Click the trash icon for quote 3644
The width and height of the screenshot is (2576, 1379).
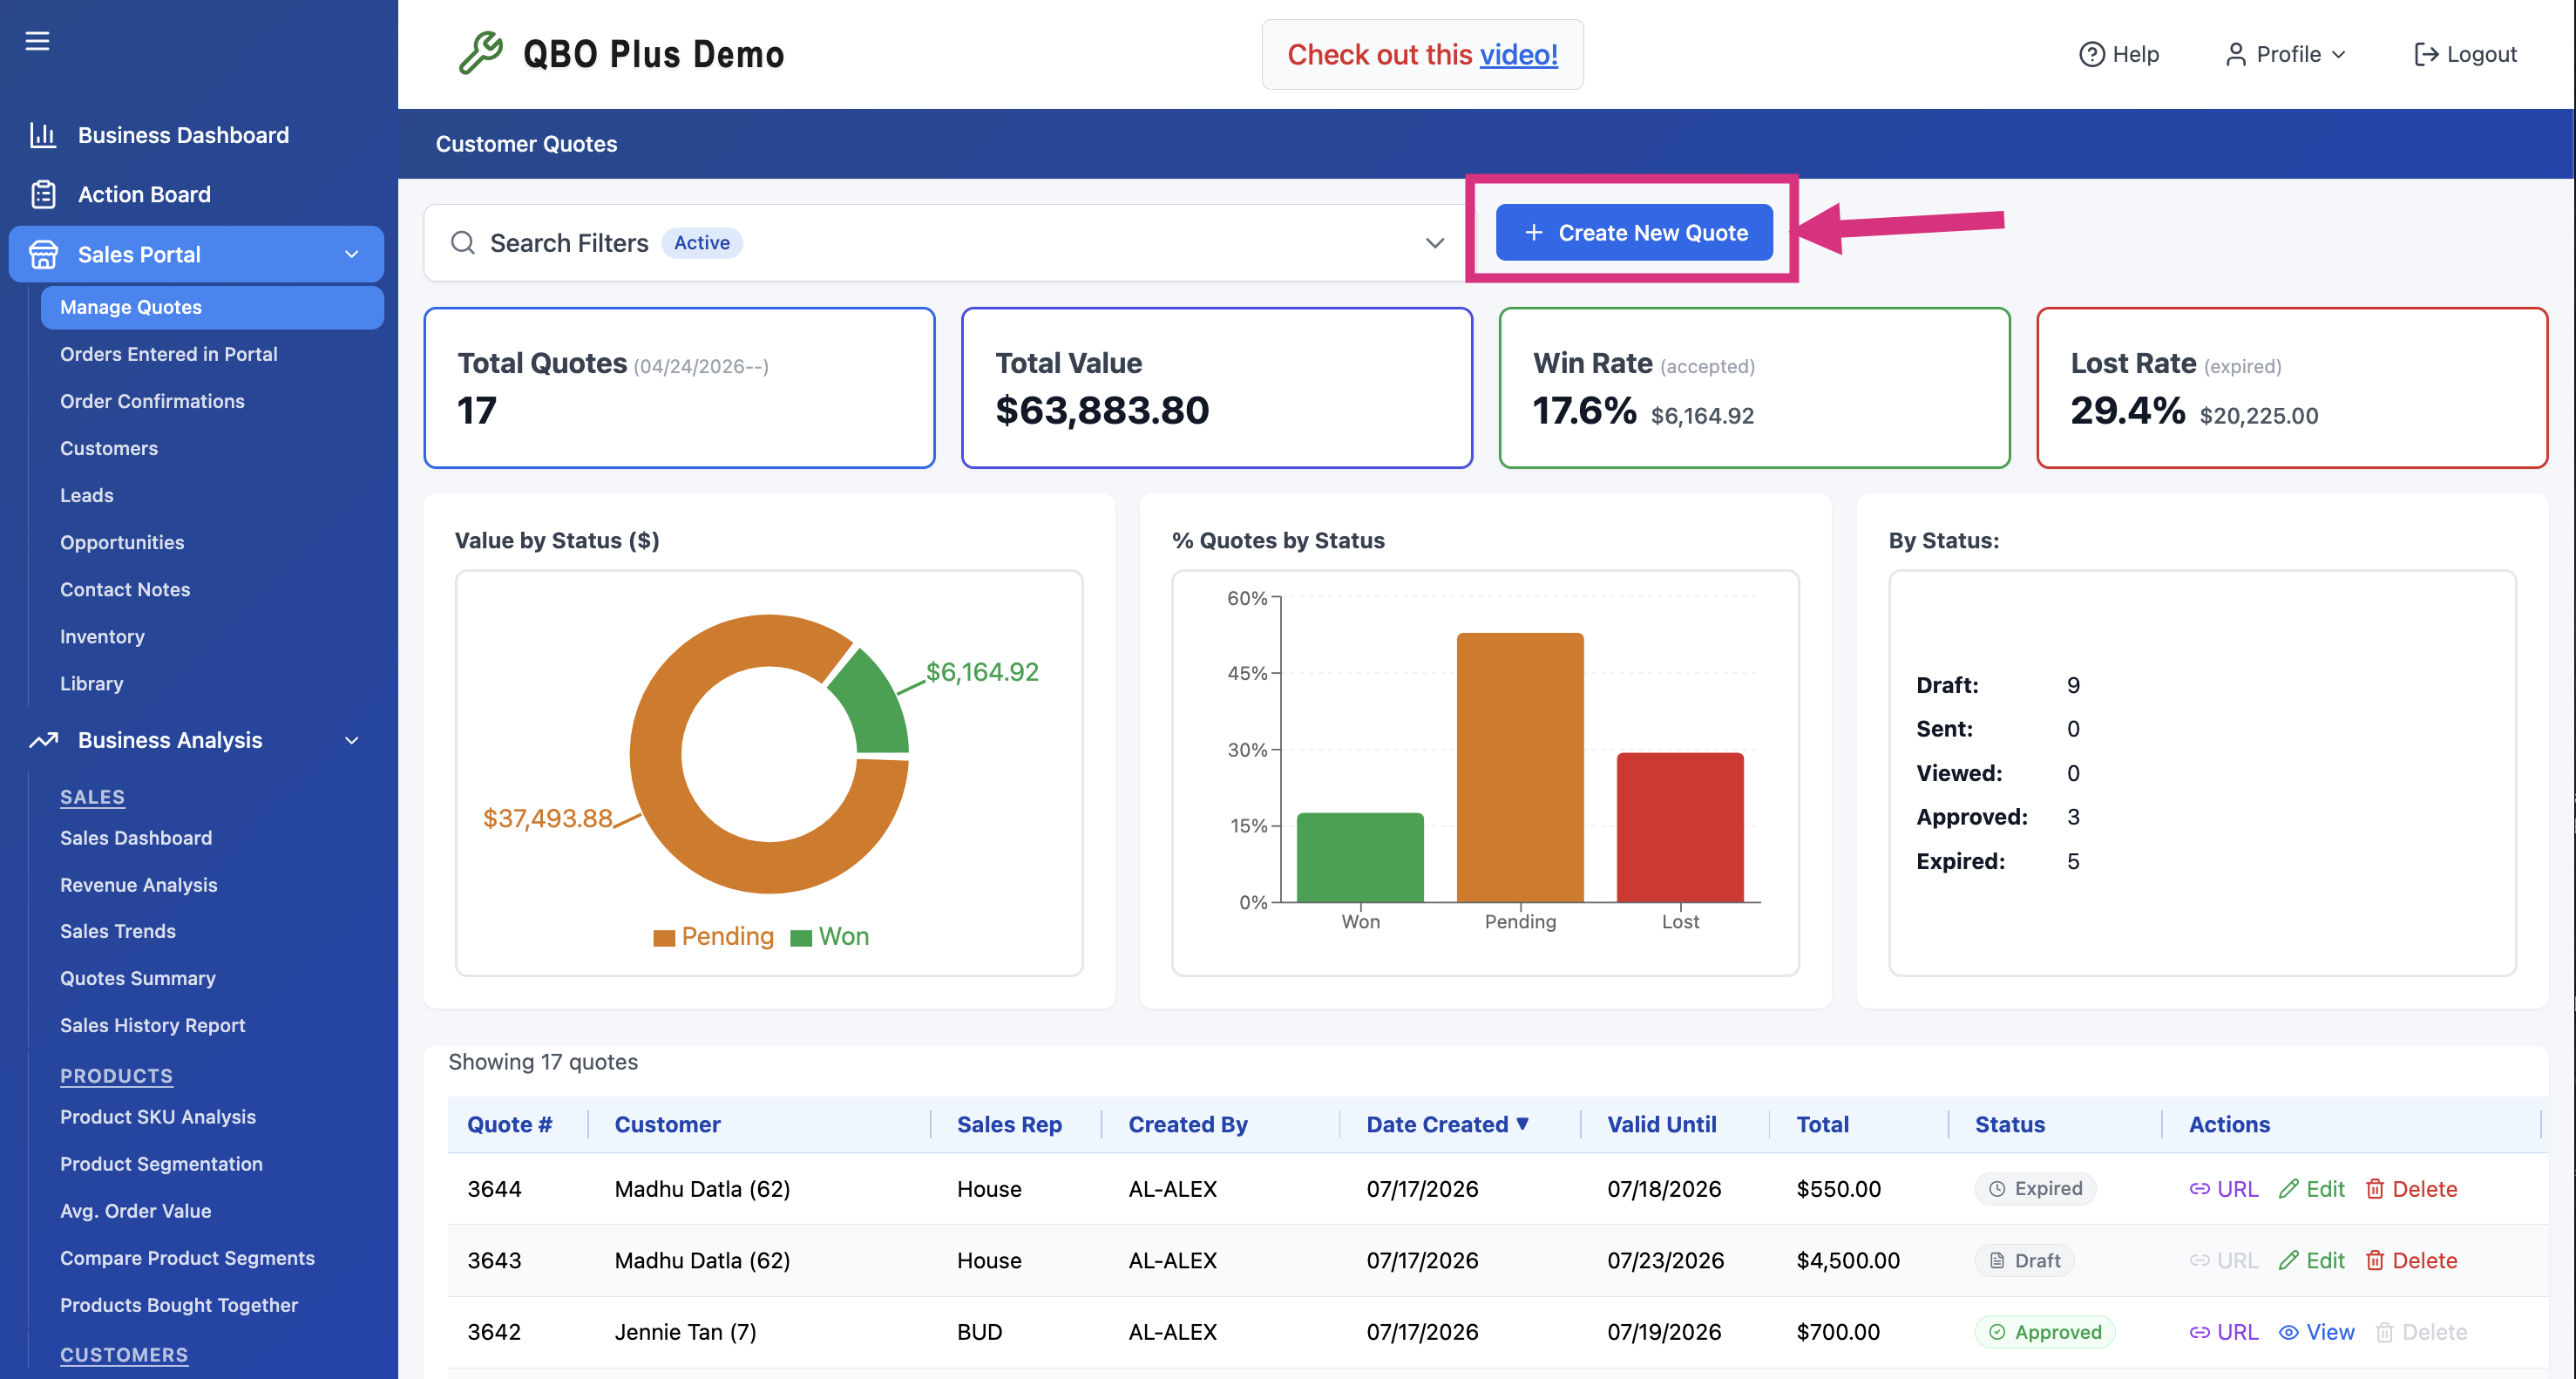[x=2374, y=1188]
